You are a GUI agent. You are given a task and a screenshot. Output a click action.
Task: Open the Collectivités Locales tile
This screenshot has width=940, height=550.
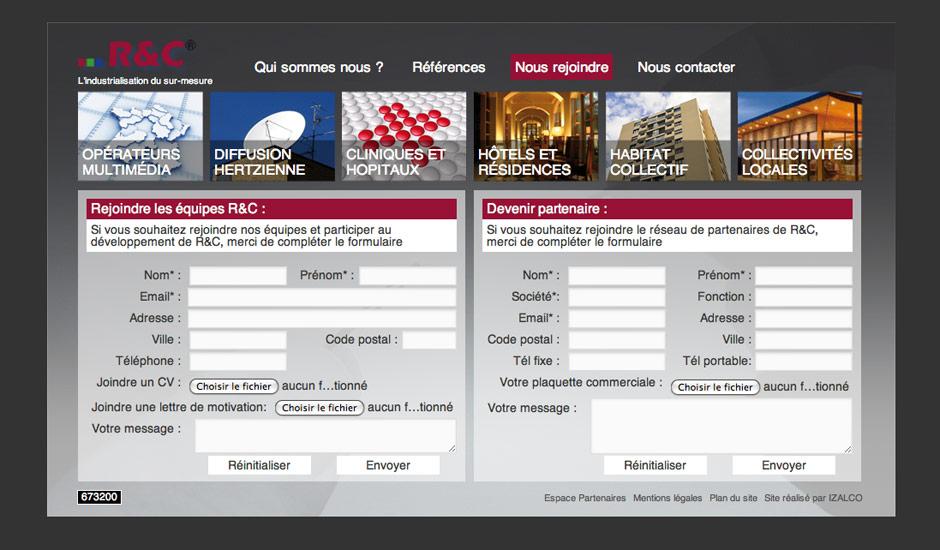(799, 136)
